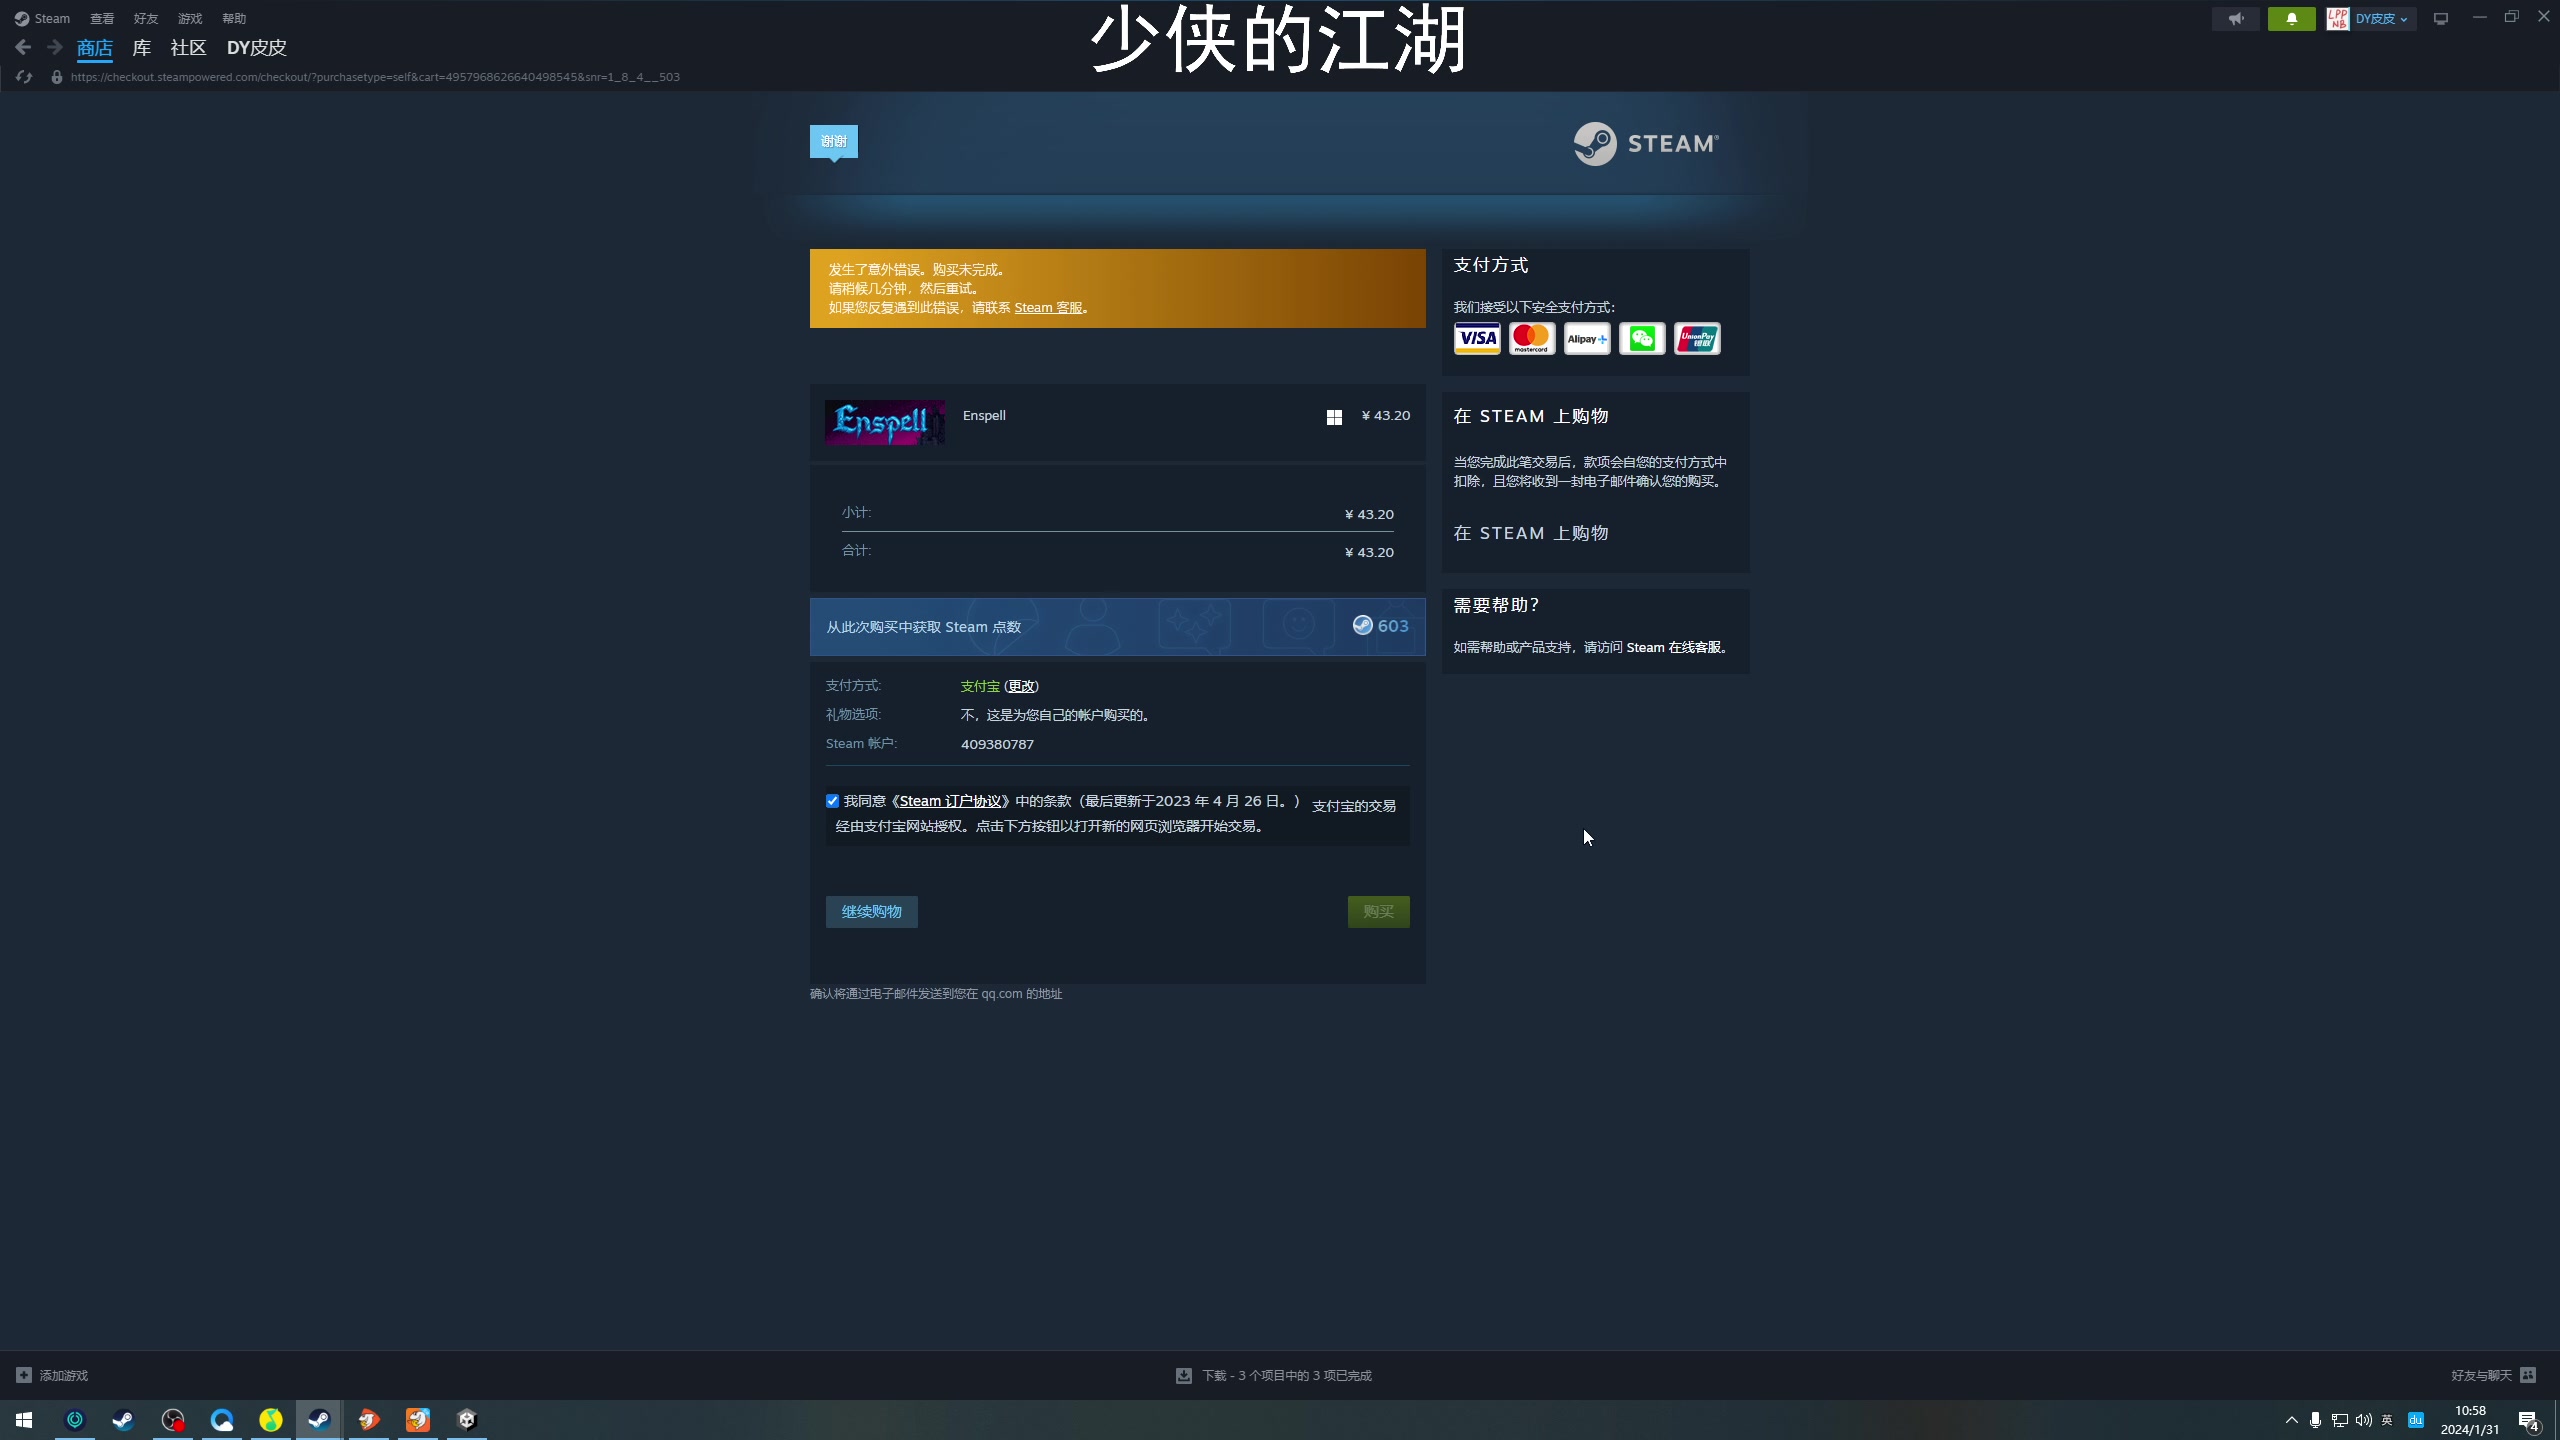Click the network tray icon

pos(2339,1420)
